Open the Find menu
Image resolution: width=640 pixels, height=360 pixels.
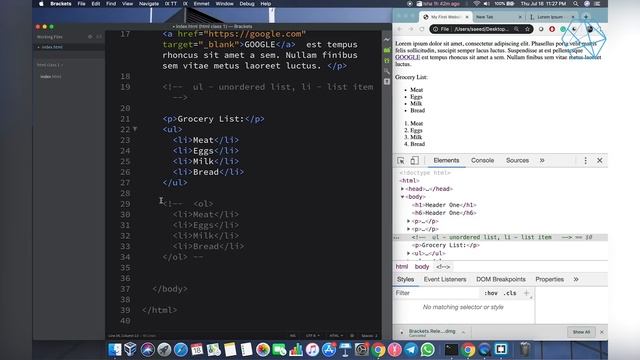tap(111, 4)
